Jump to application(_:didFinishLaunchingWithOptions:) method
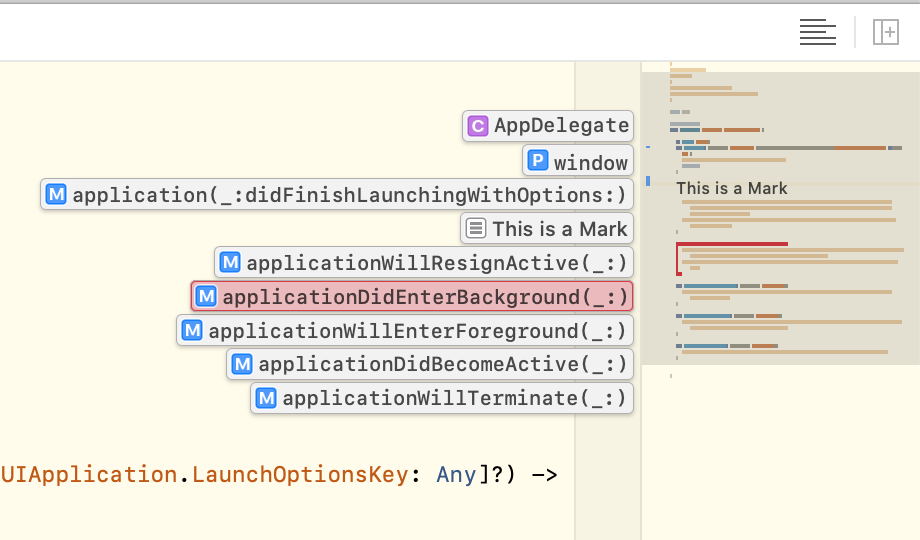The image size is (920, 540). tap(337, 195)
